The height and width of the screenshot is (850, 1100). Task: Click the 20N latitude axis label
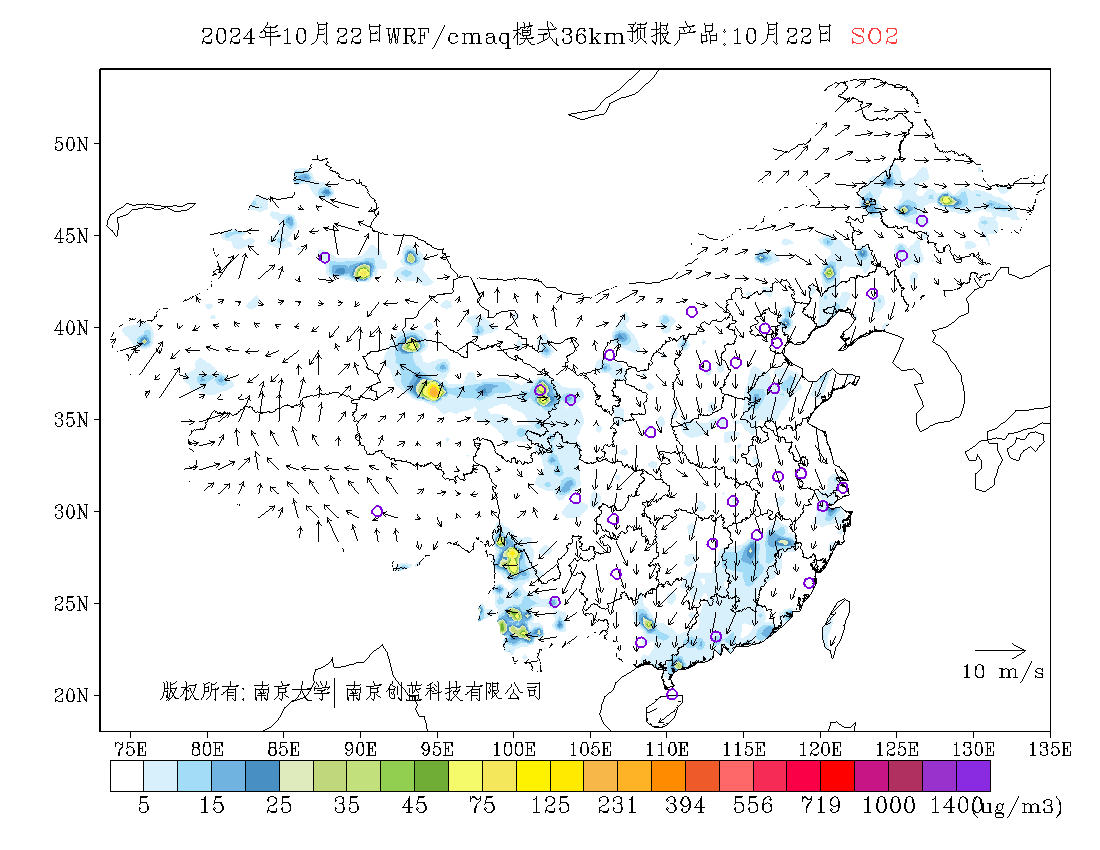pos(72,695)
